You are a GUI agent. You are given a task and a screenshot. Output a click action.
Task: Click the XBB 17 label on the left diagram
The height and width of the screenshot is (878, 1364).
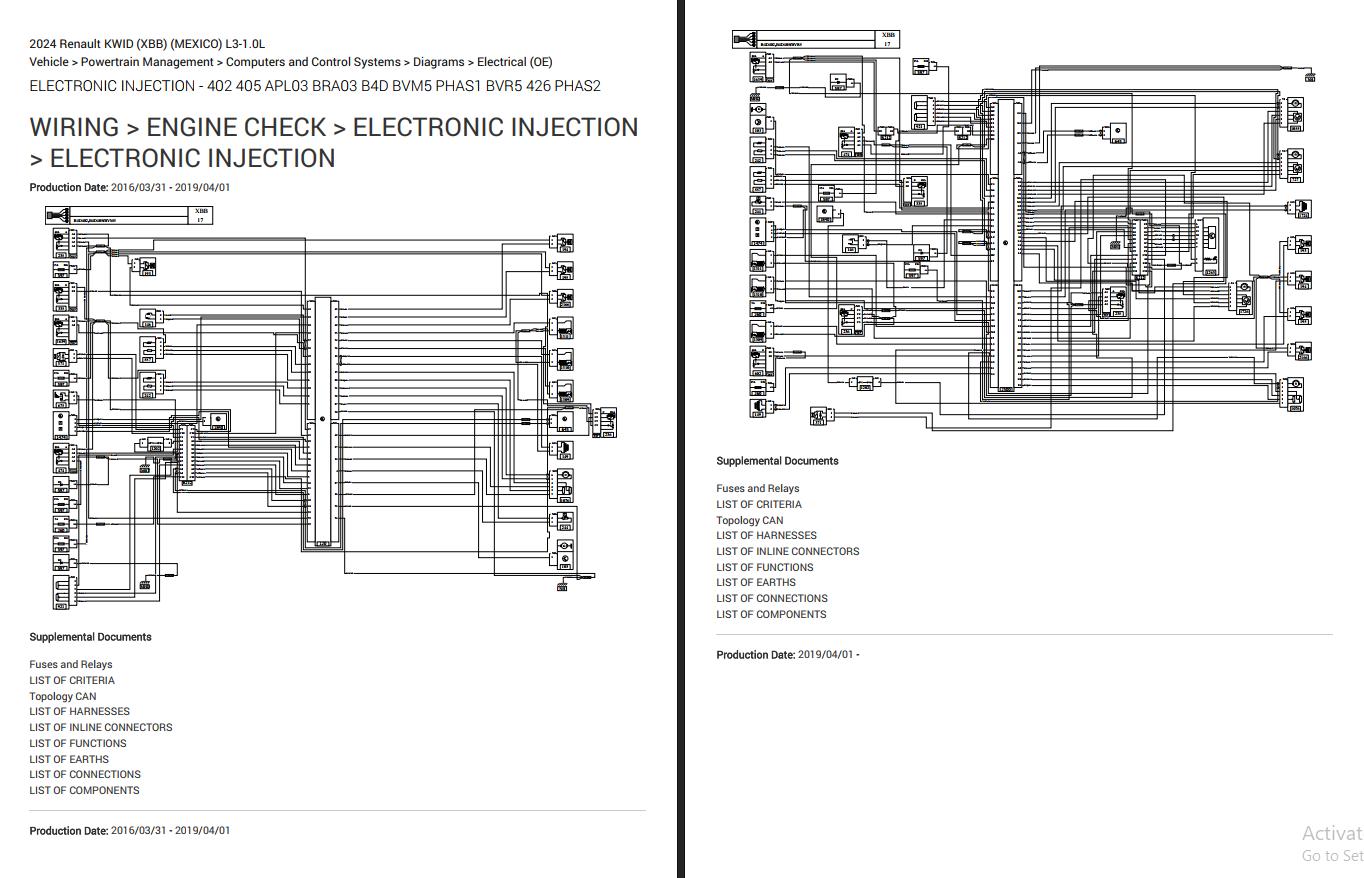[x=201, y=215]
